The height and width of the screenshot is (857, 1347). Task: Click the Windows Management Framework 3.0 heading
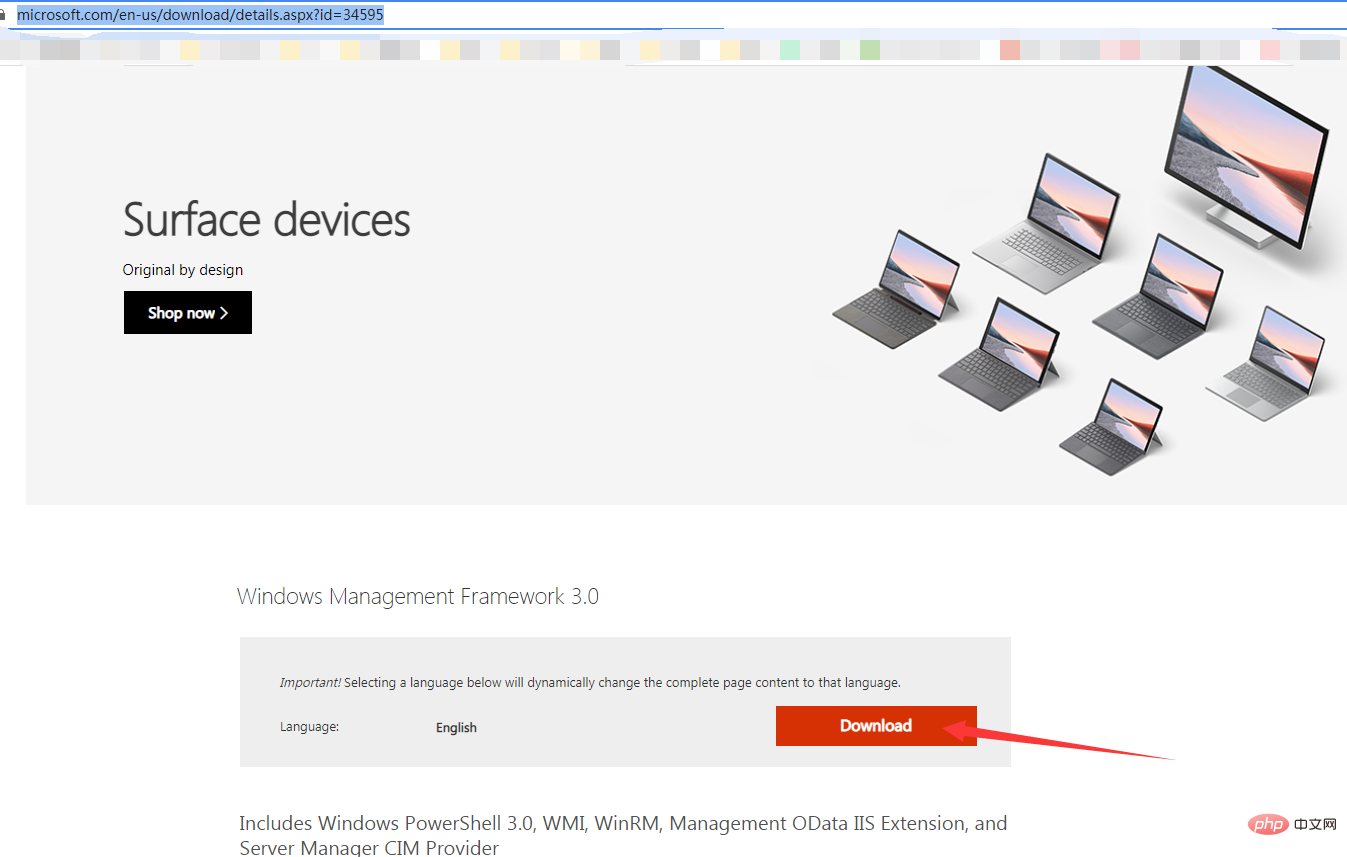pos(418,597)
